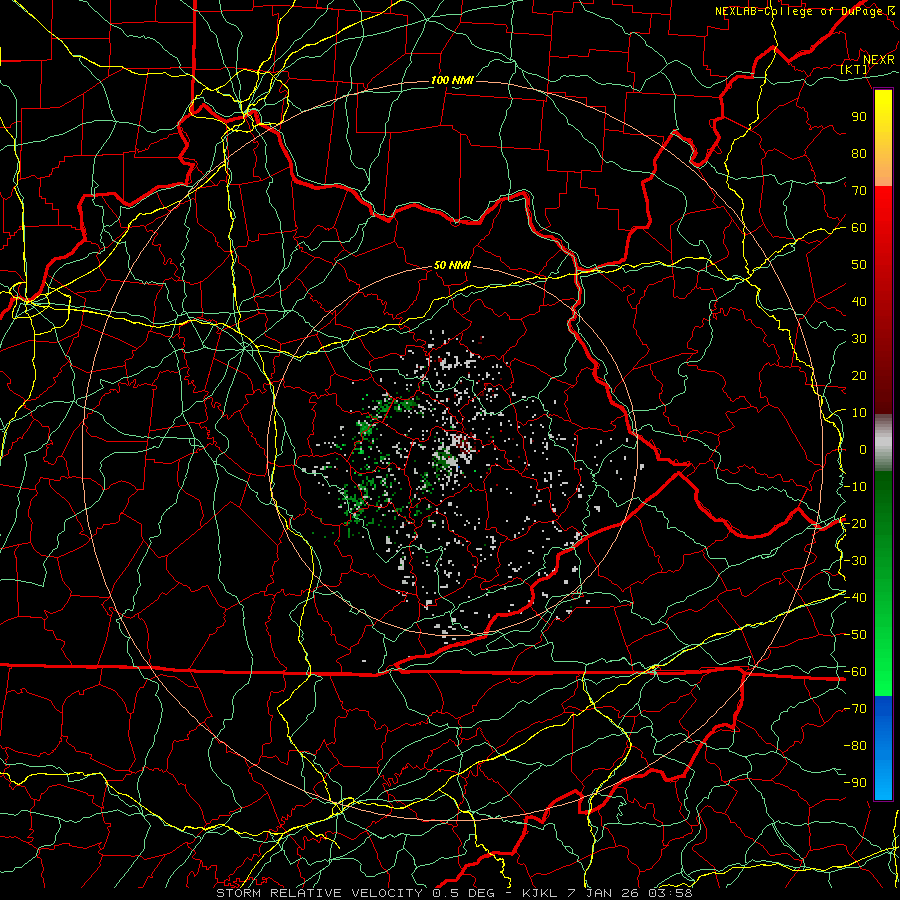Click the 70 value on the velocity scale

pos(859,191)
